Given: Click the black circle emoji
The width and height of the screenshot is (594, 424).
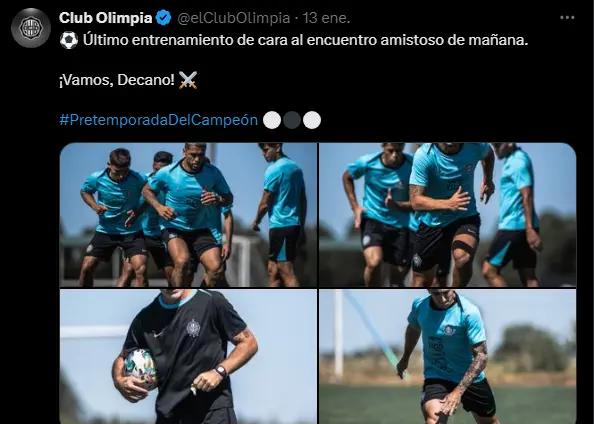Looking at the screenshot, I should [292, 120].
